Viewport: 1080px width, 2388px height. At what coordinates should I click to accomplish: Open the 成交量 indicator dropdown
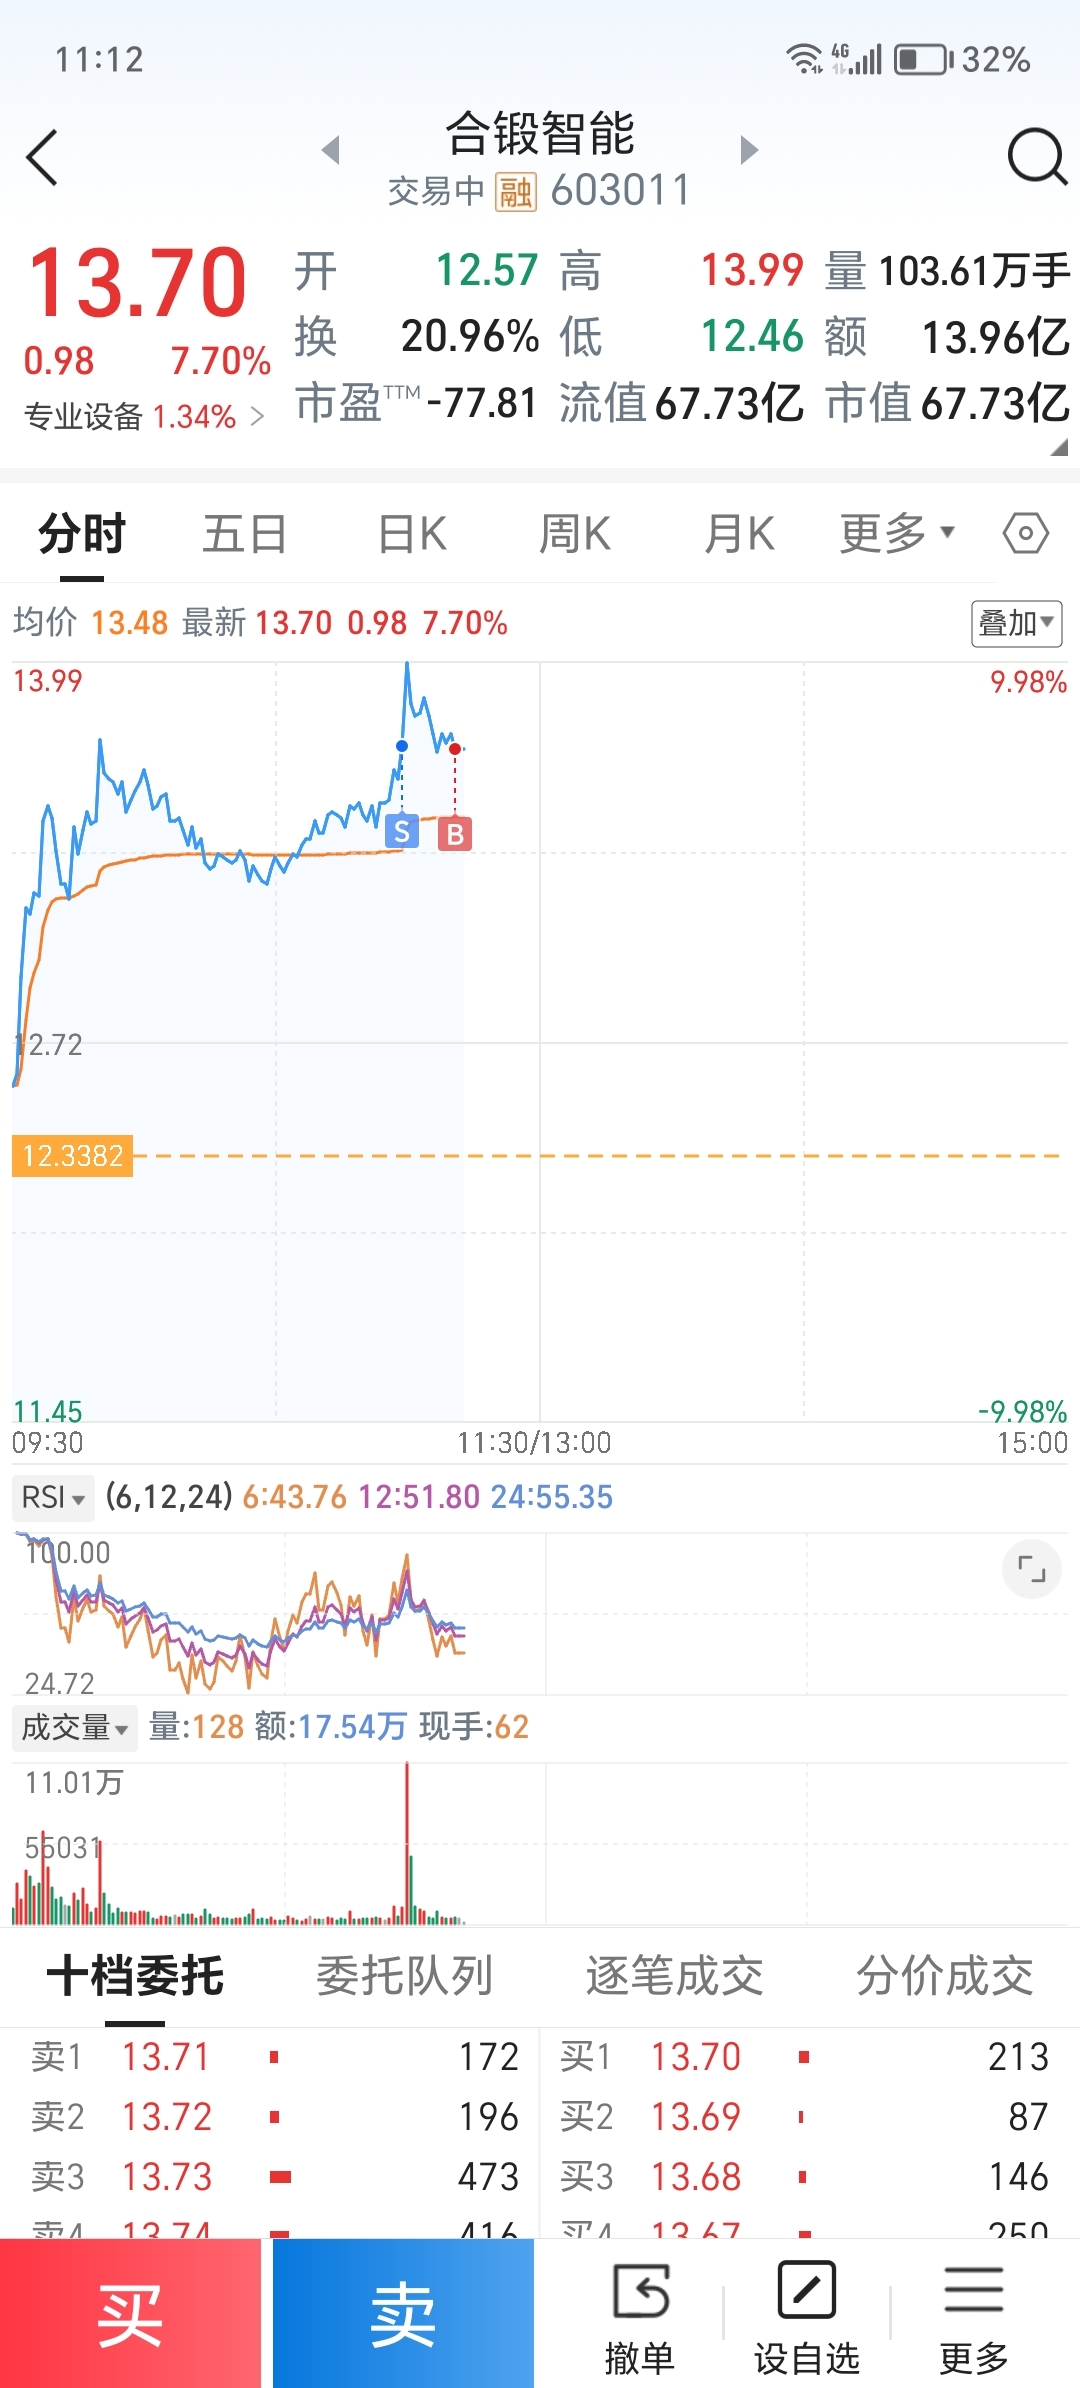(75, 1727)
